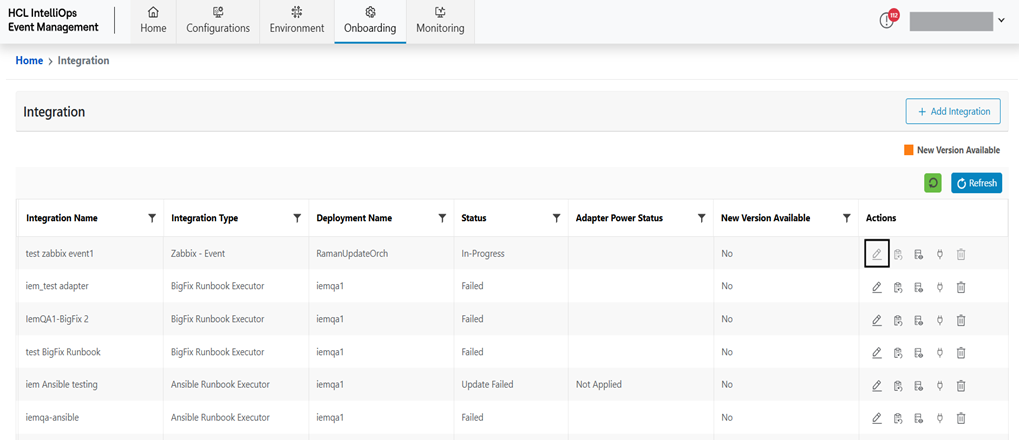Open the notifications alert icon
Screen dimensions: 1019x440
(x=887, y=21)
